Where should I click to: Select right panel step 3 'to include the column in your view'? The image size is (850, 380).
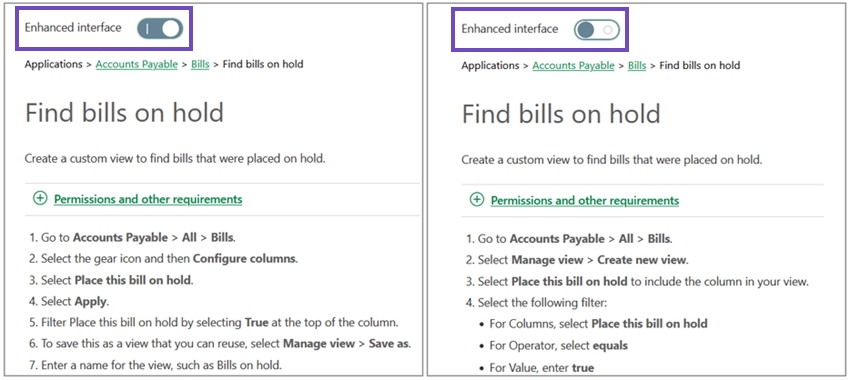(719, 282)
